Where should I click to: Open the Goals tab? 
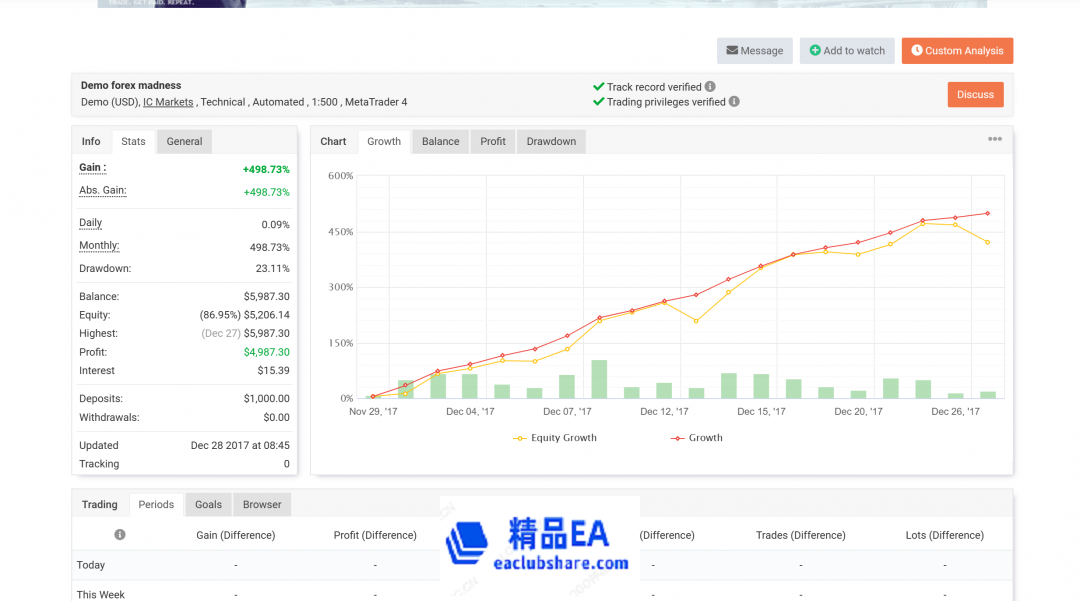pos(209,505)
